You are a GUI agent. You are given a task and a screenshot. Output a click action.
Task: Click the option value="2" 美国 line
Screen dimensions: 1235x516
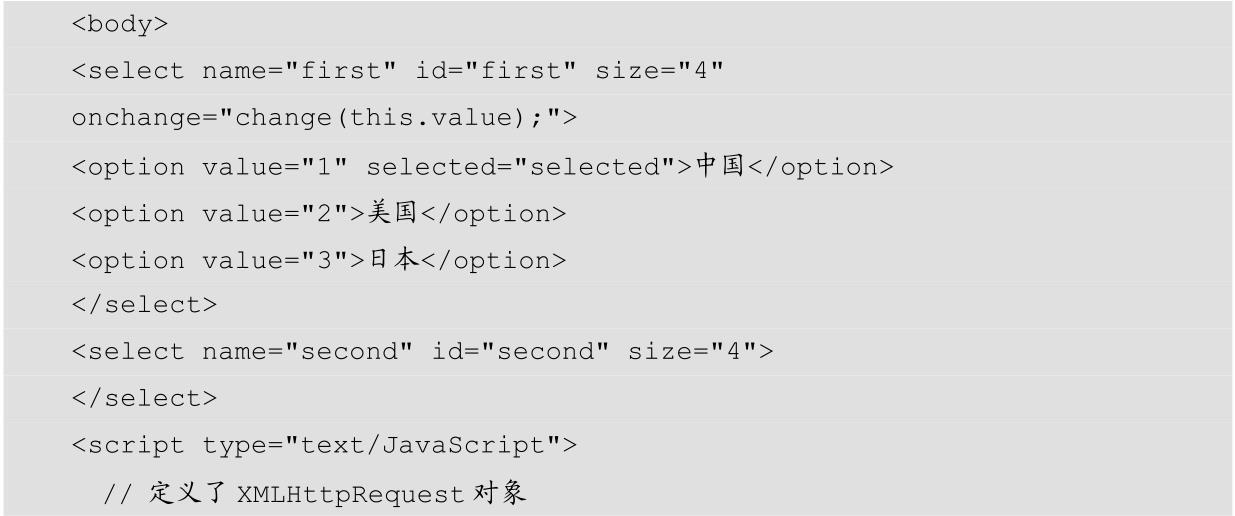(x=319, y=213)
